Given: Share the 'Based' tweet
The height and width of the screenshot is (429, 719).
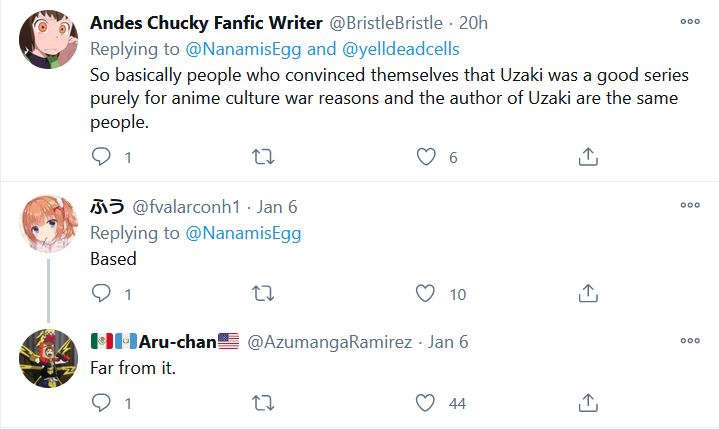Looking at the screenshot, I should coord(589,294).
